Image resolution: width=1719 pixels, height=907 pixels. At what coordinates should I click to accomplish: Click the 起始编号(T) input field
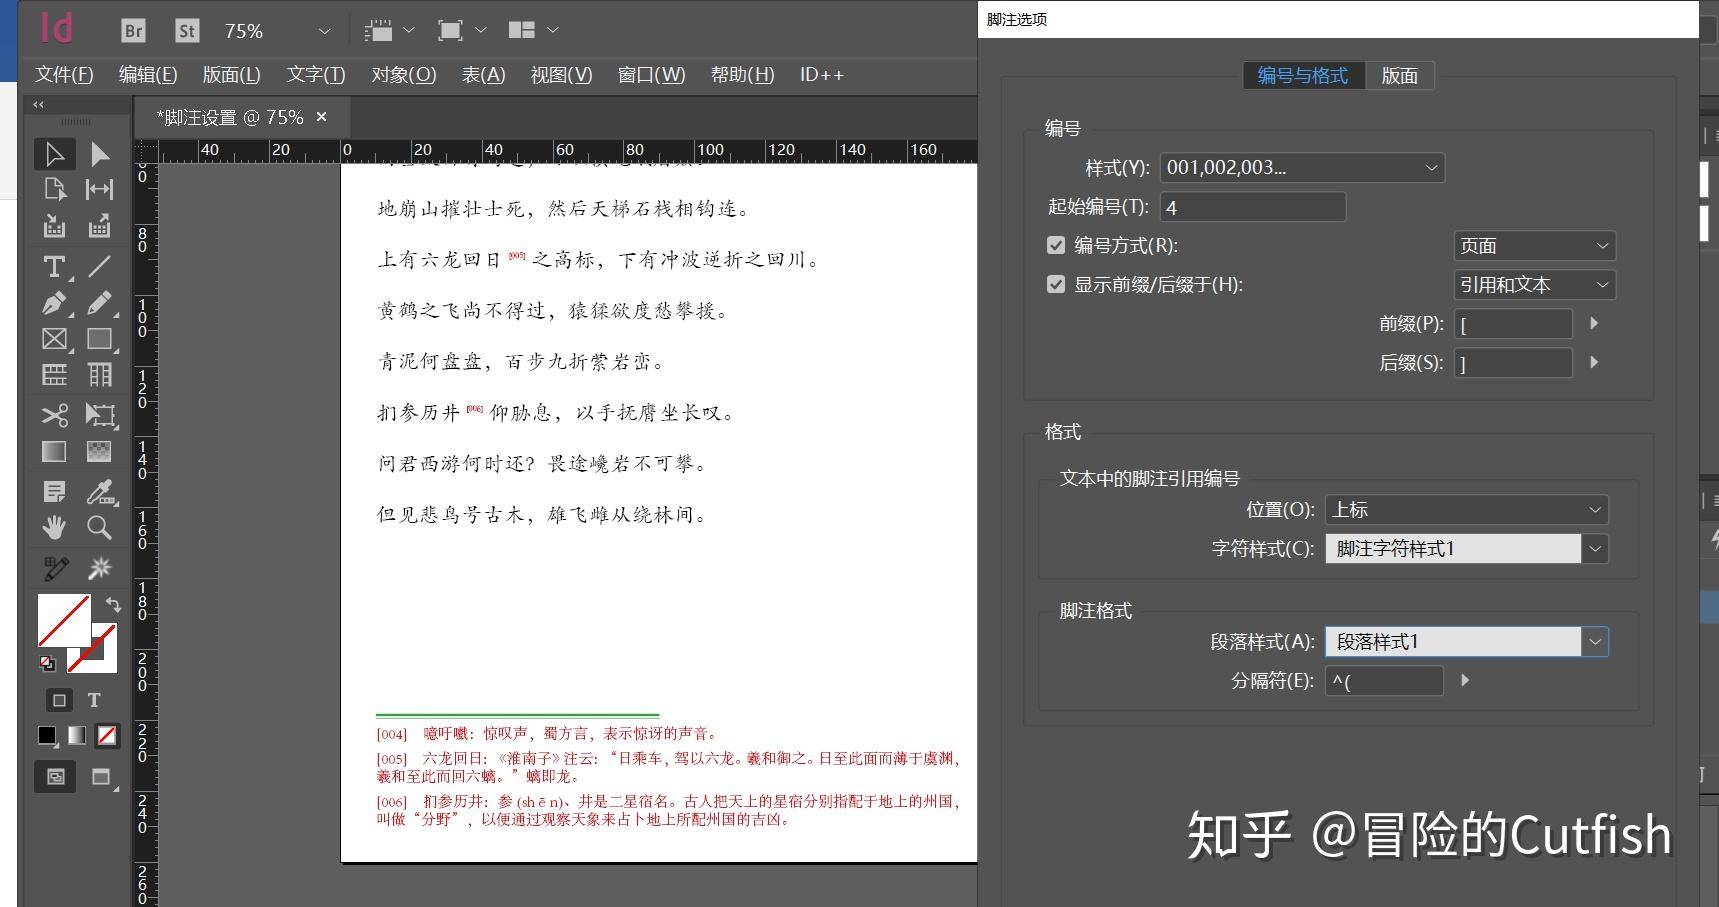click(1251, 207)
